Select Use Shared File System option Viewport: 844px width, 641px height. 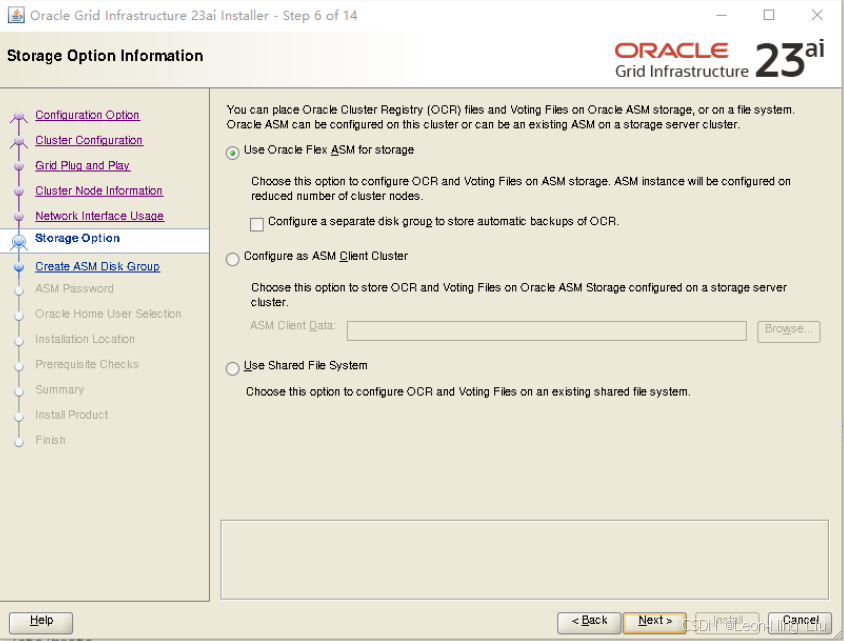coord(232,369)
